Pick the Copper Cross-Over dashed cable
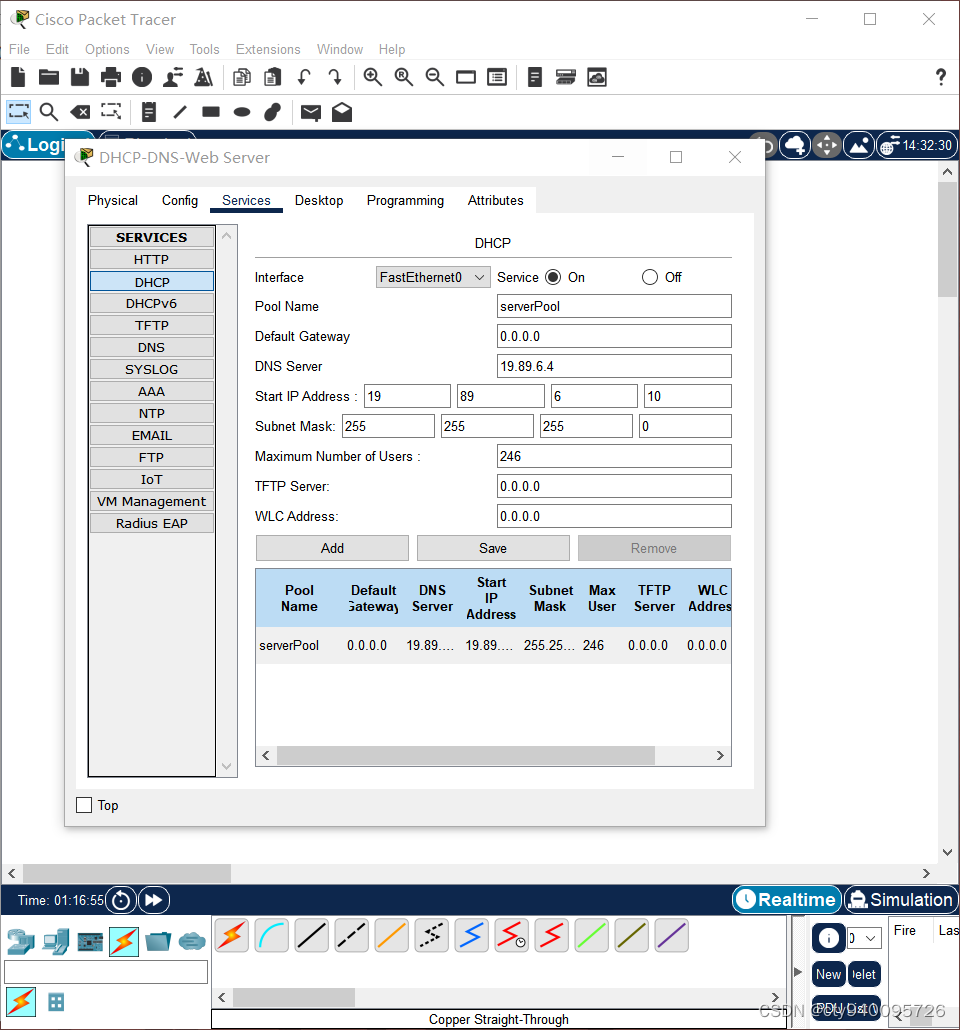Image resolution: width=960 pixels, height=1030 pixels. point(352,935)
